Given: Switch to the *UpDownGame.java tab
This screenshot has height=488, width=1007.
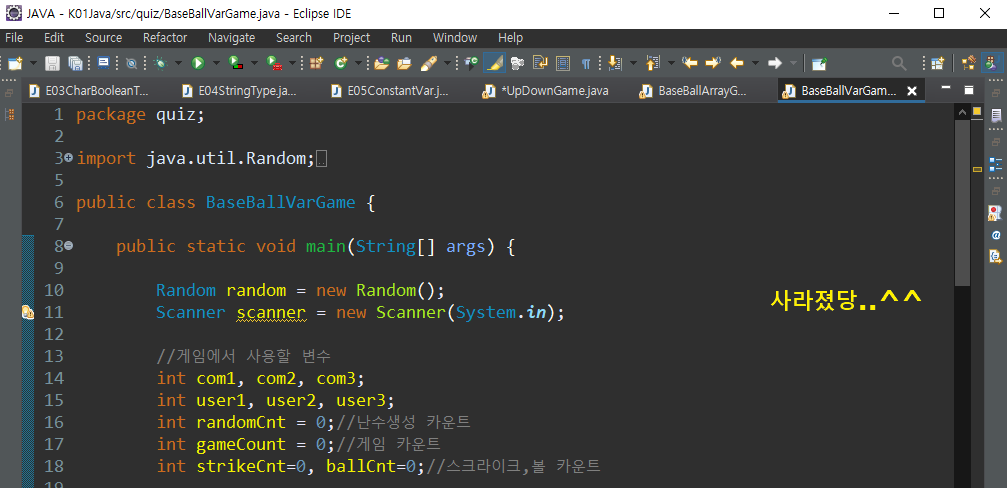Looking at the screenshot, I should click(x=545, y=91).
